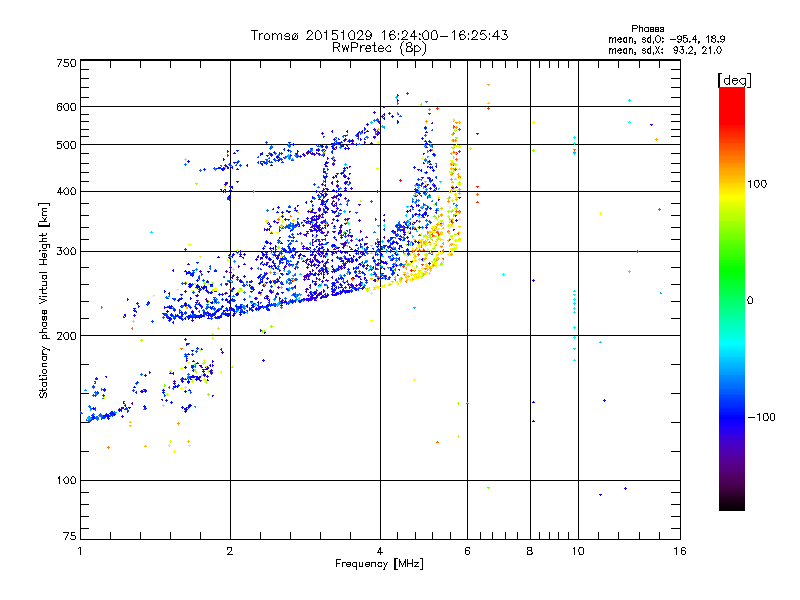Click the x-axis tick label '8'
This screenshot has width=800, height=600.
point(530,551)
